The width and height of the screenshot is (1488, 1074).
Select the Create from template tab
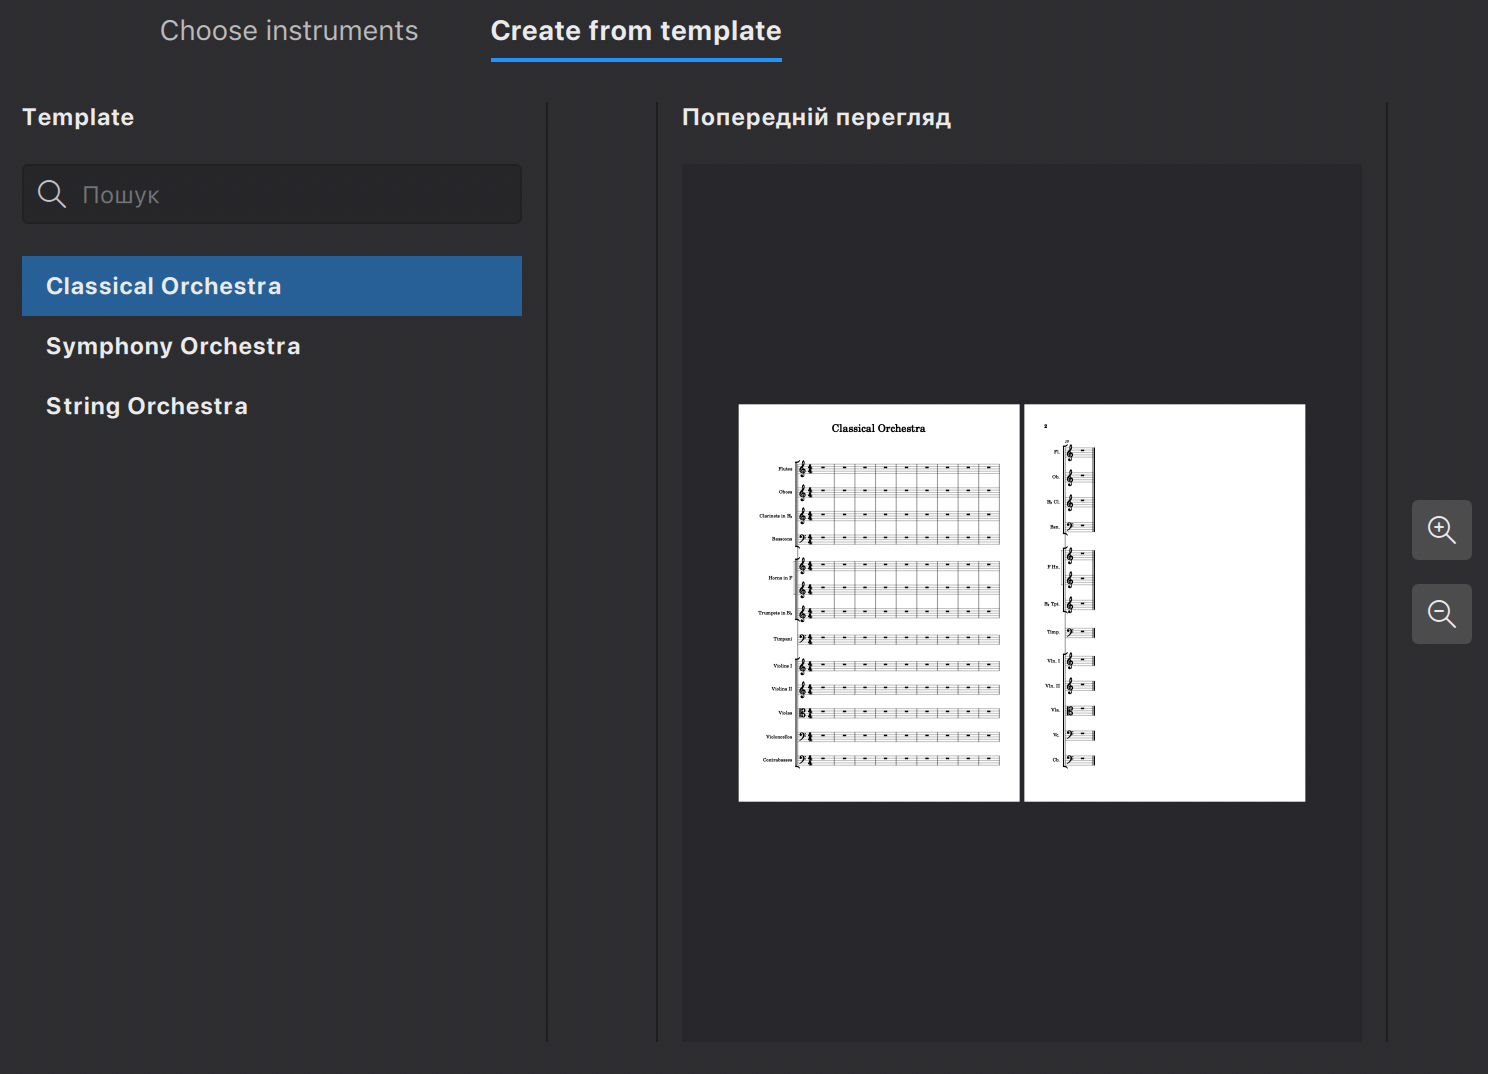pos(635,30)
